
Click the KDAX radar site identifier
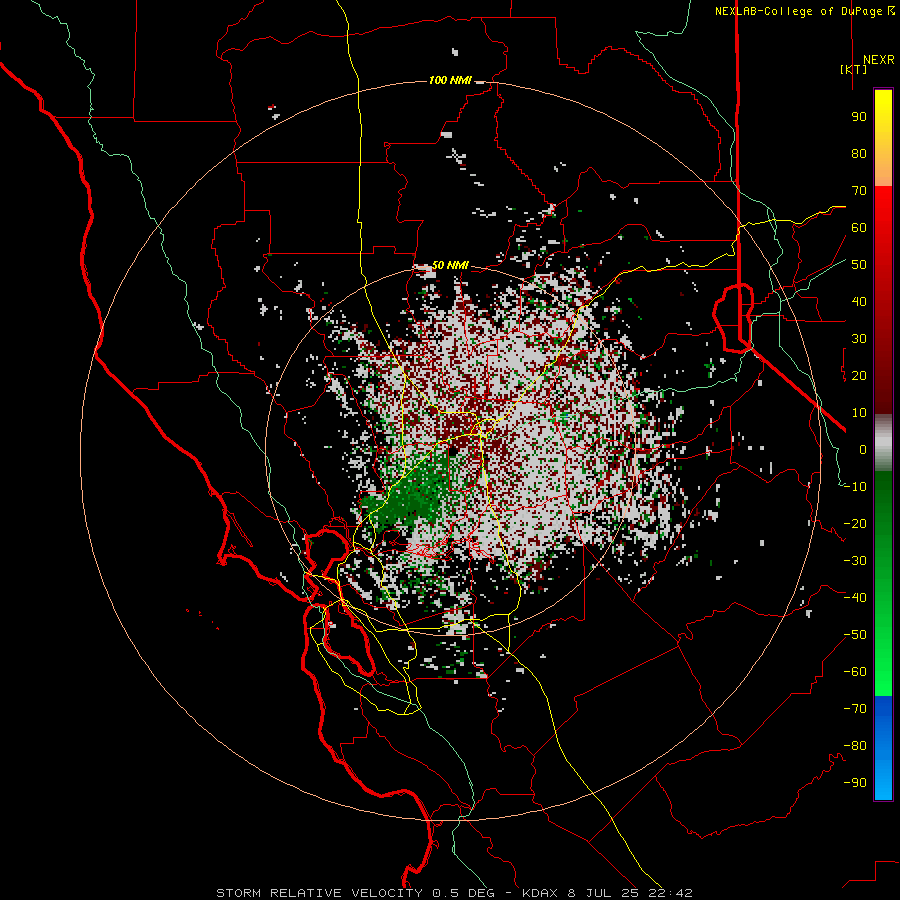[541, 893]
